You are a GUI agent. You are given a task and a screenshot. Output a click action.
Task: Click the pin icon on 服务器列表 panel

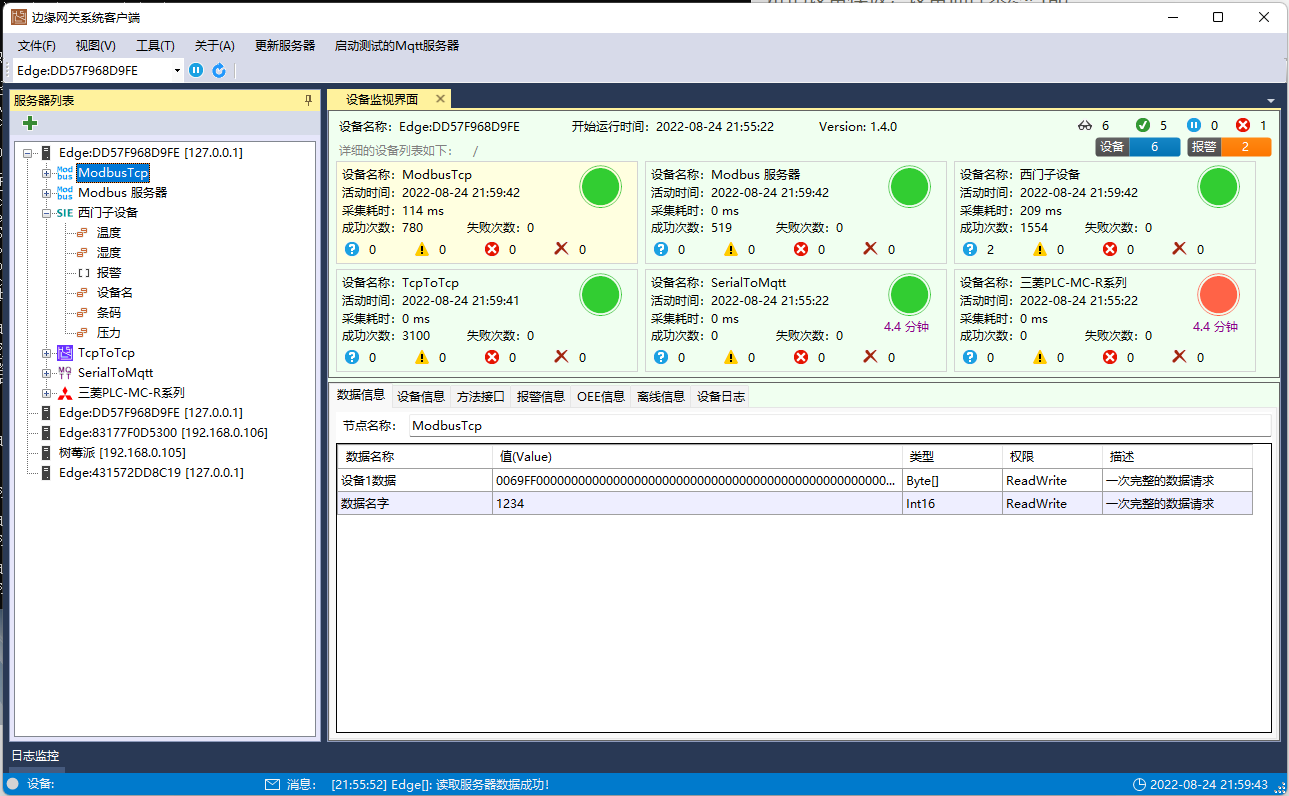[x=308, y=100]
